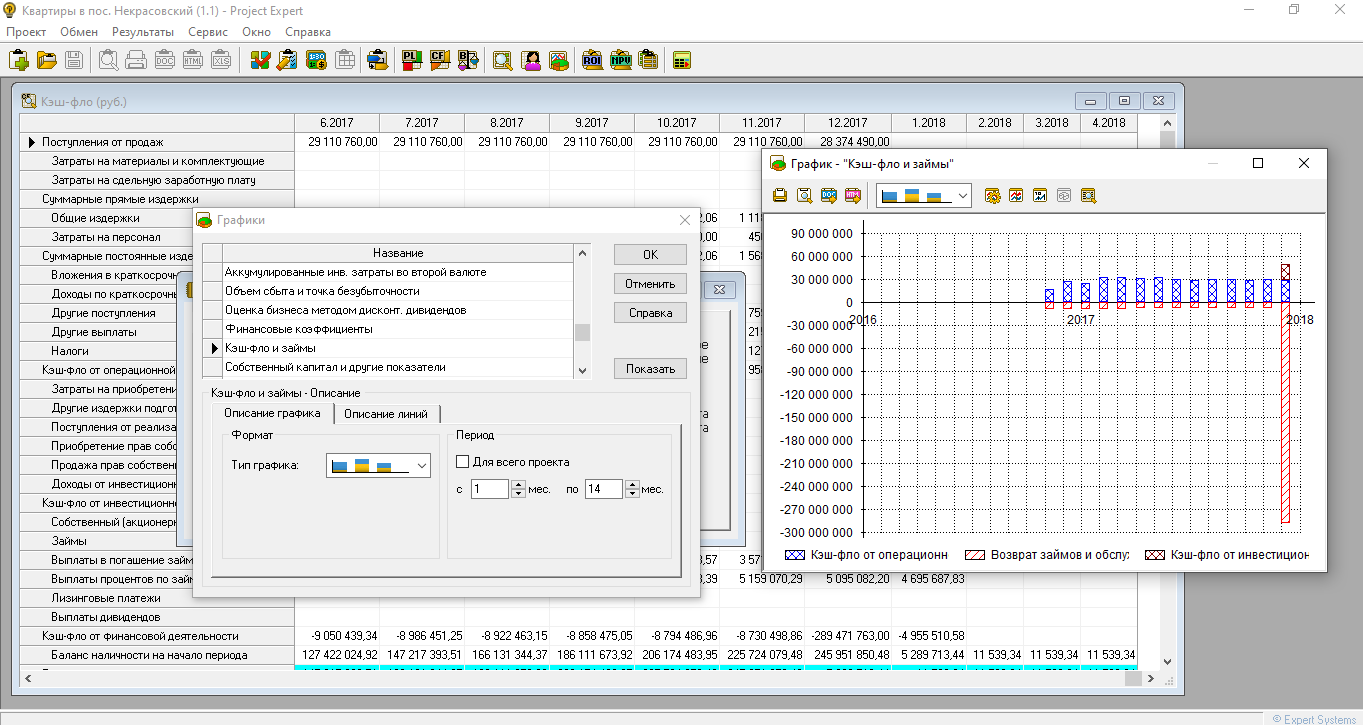Click the pie and bar chart toolbar icon

[x=559, y=60]
